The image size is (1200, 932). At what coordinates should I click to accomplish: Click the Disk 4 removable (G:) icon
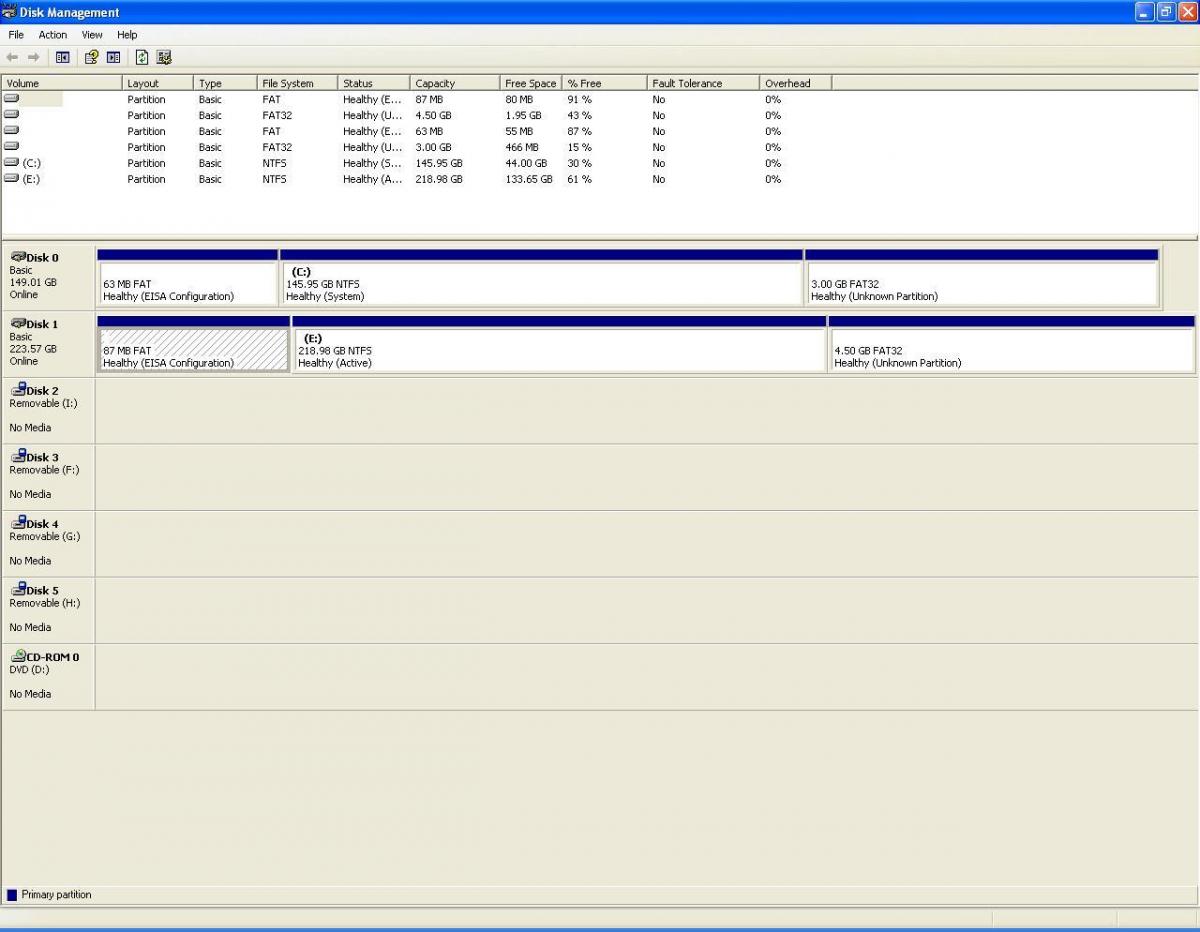tap(18, 523)
